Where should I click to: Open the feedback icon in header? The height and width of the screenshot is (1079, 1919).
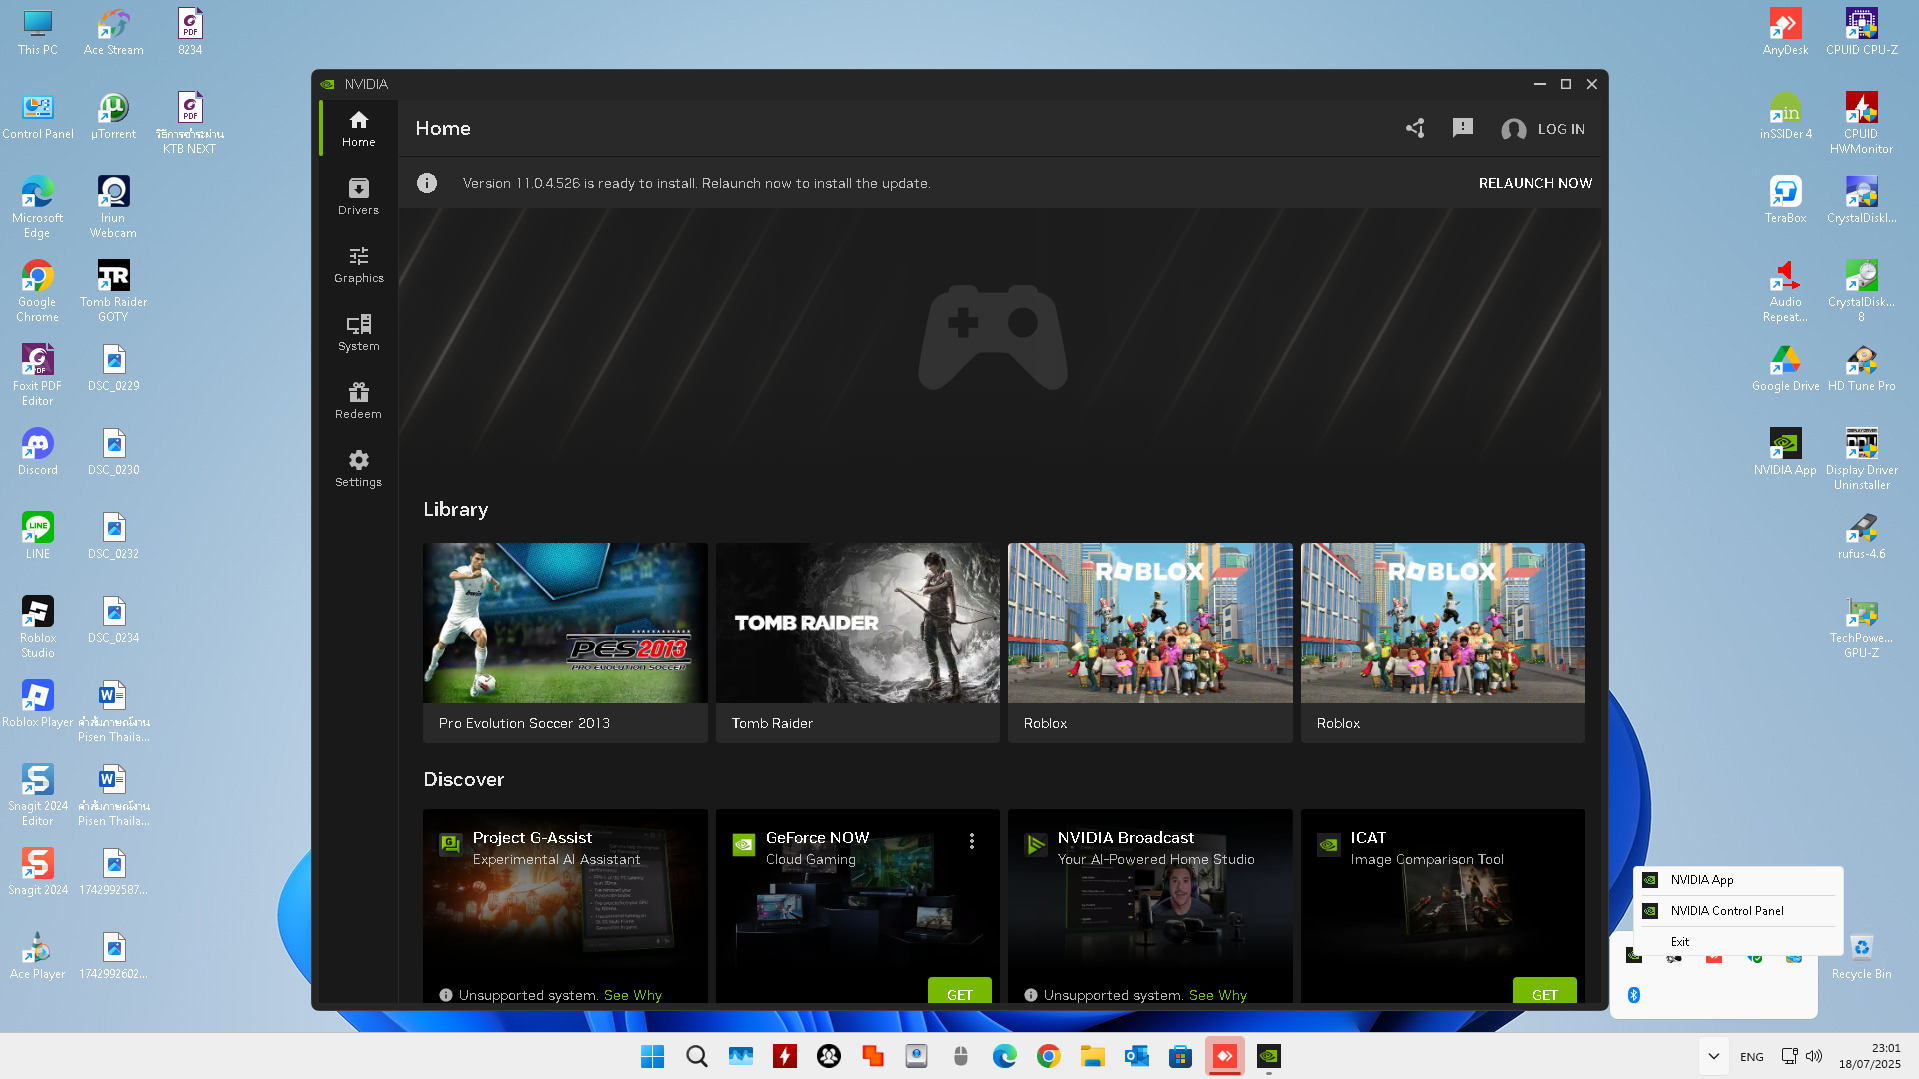1462,128
